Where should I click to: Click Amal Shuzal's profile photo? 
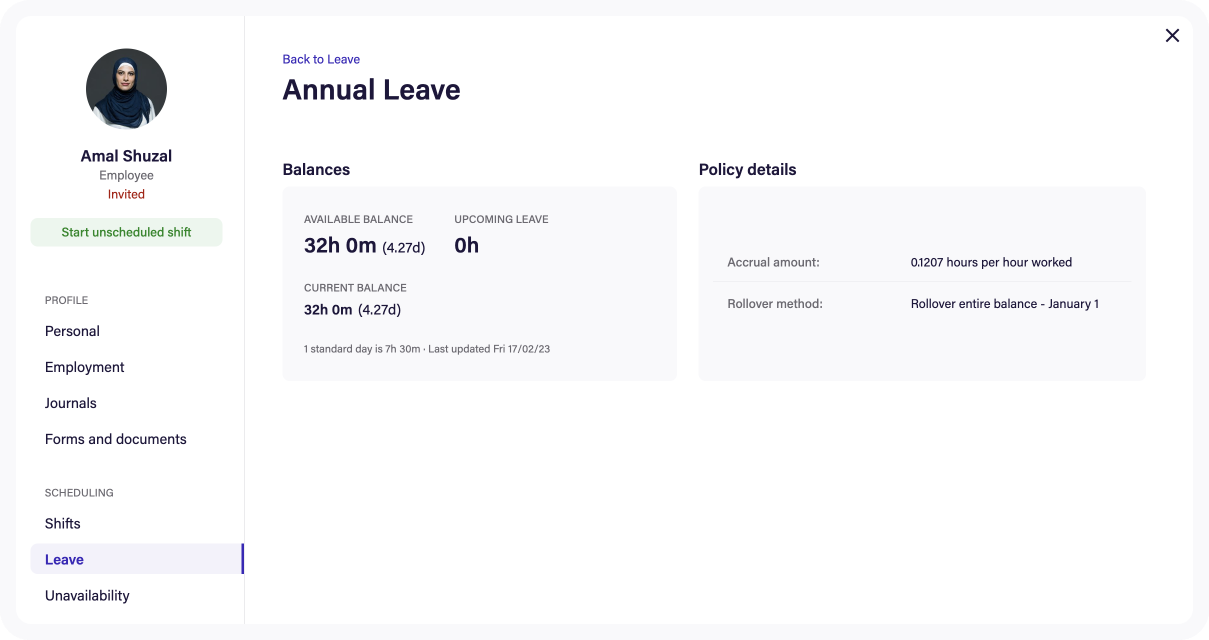pos(126,89)
